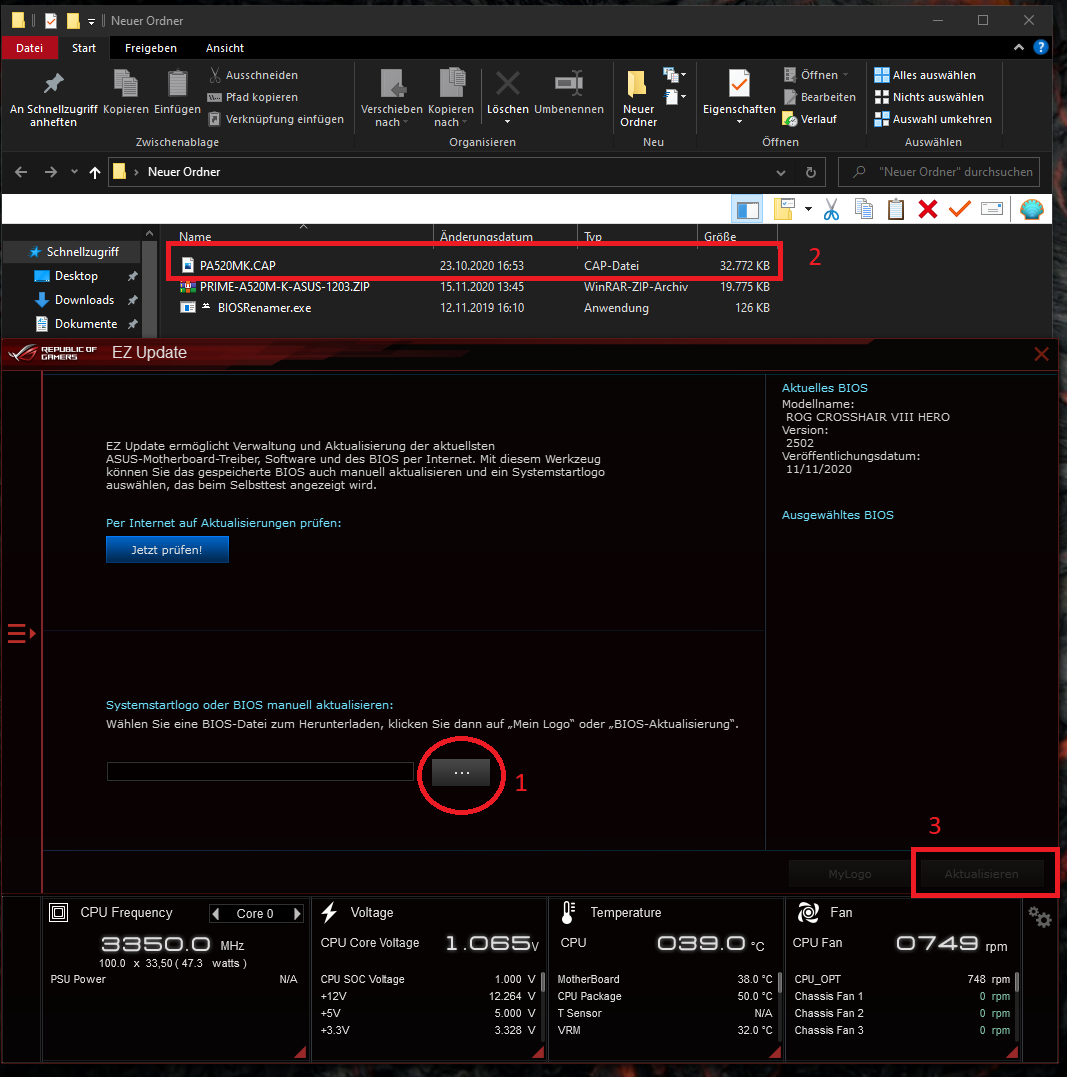This screenshot has width=1067, height=1077.
Task: Click the Einfügen ribbon icon
Action: 177,93
